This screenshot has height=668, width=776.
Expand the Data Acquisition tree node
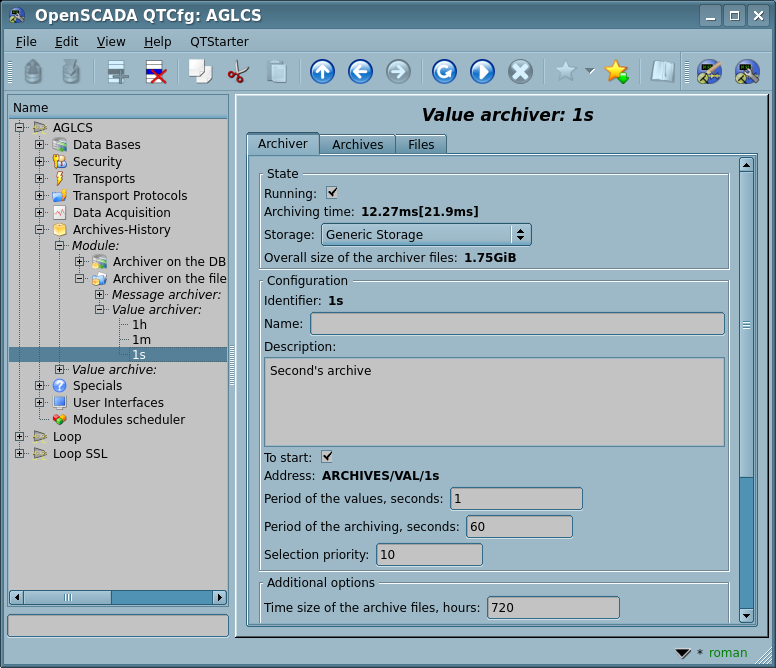coord(40,213)
